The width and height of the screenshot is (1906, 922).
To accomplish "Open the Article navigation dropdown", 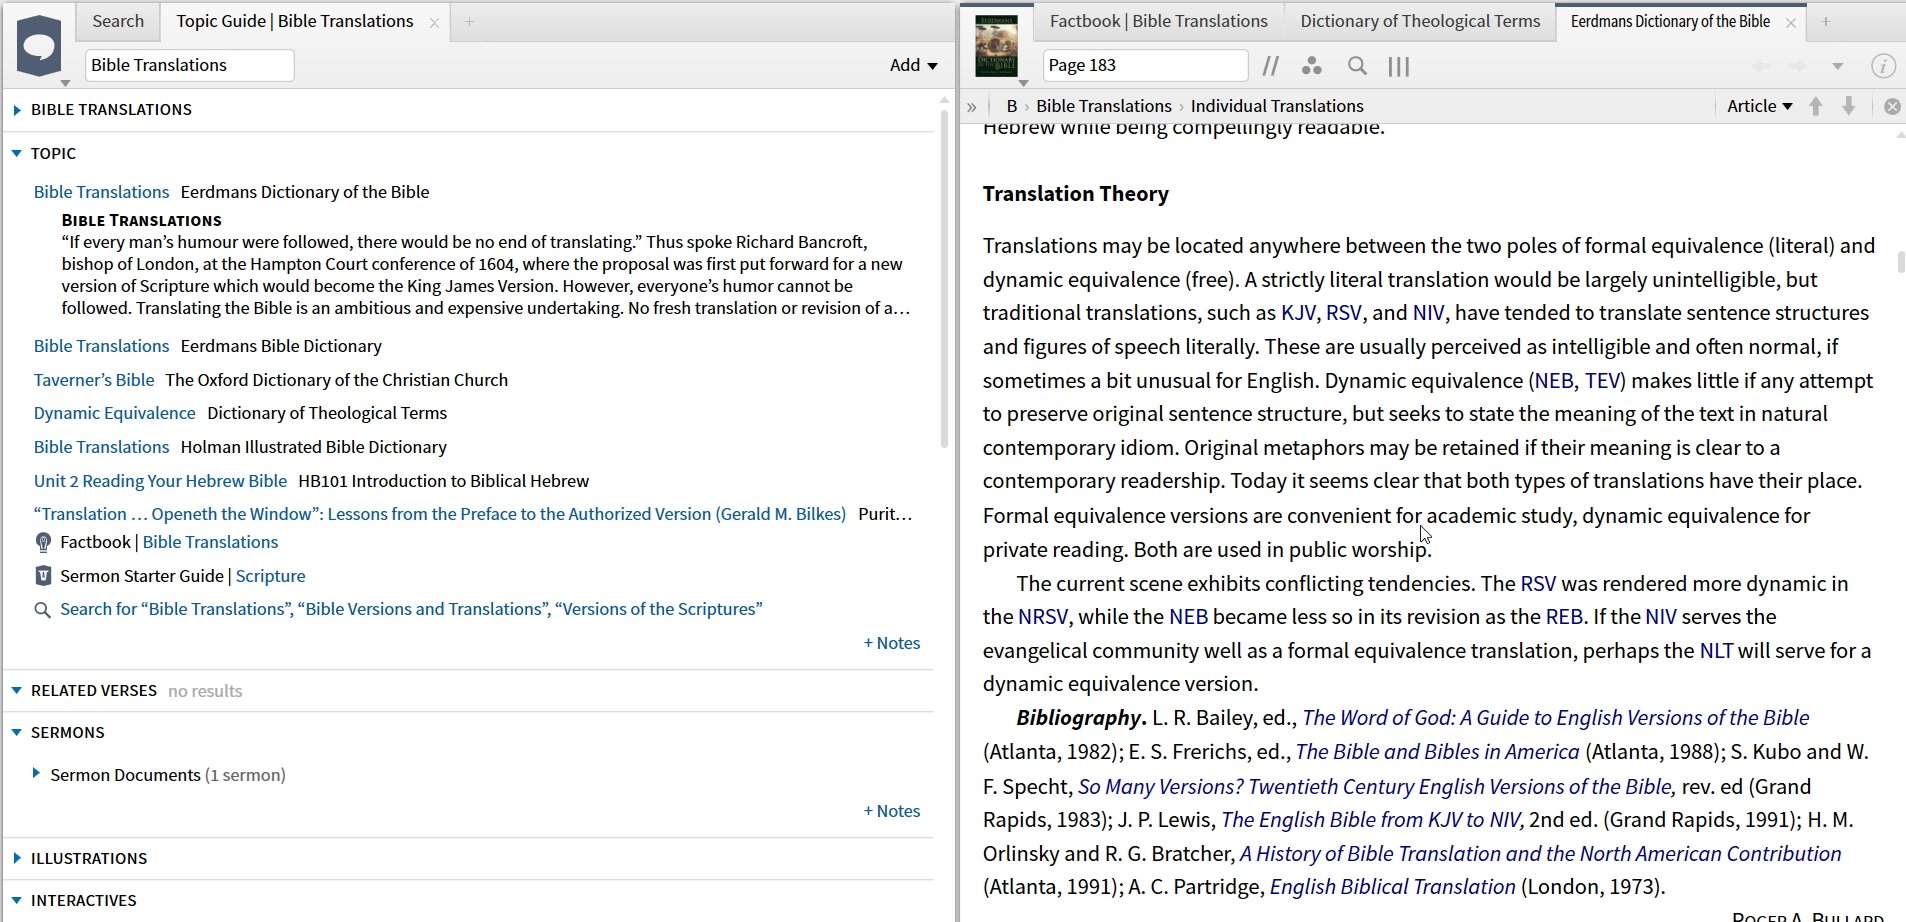I will point(1759,106).
